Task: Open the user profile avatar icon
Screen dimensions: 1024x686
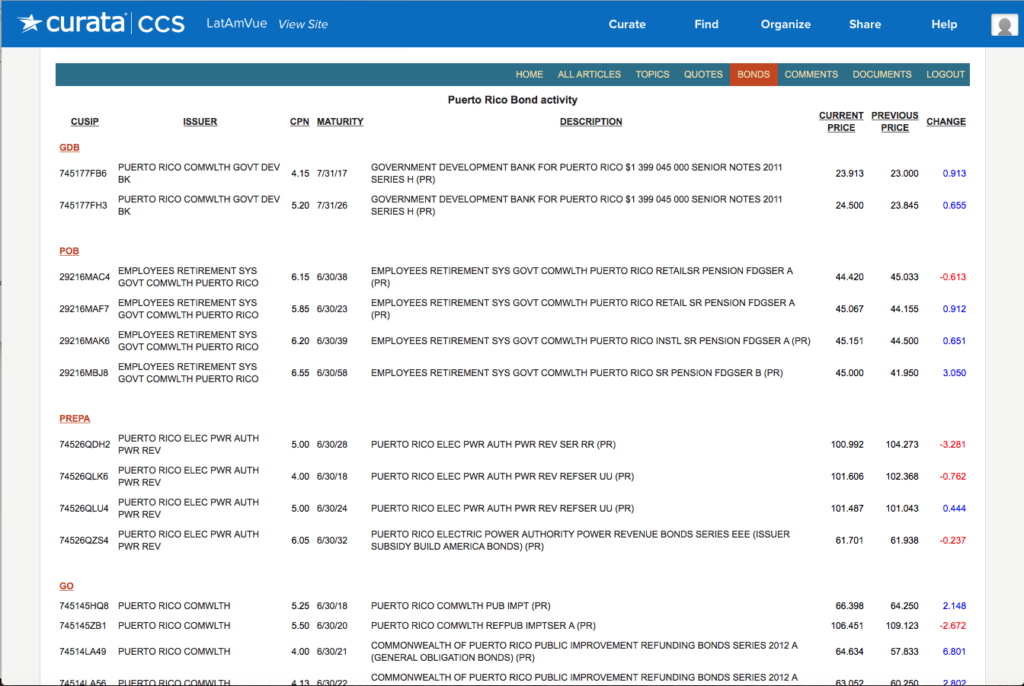Action: [x=1003, y=25]
